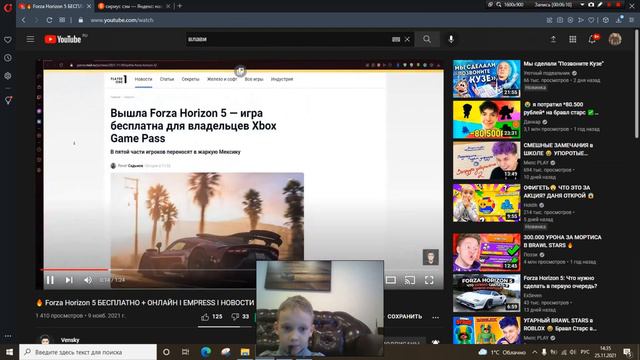This screenshot has width=640, height=360.
Task: Open the YouTube account avatar menu
Action: tap(615, 39)
